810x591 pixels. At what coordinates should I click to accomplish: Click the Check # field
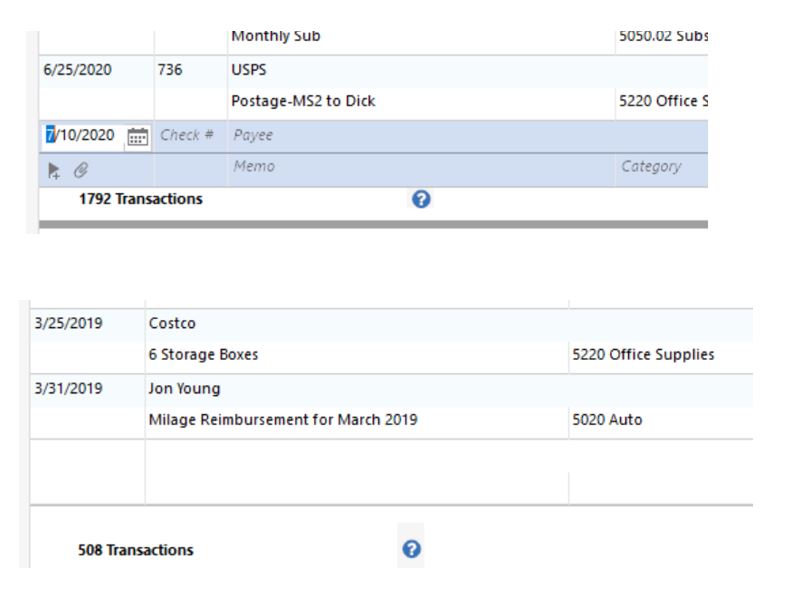(x=187, y=135)
